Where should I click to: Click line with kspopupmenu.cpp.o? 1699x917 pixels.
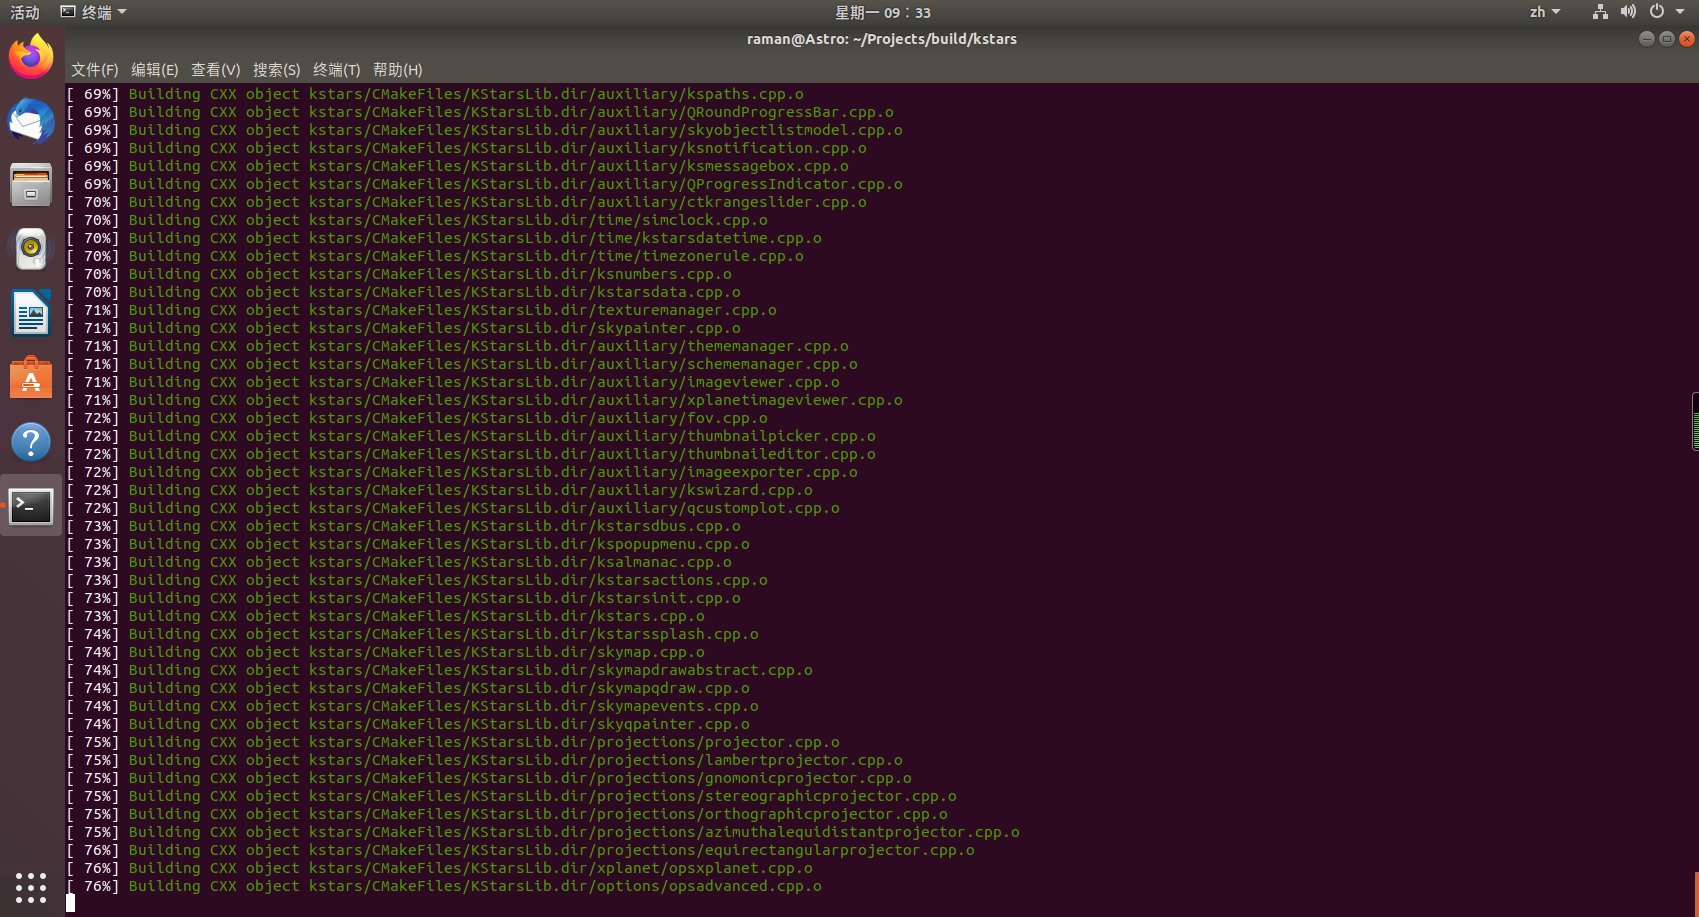point(408,544)
